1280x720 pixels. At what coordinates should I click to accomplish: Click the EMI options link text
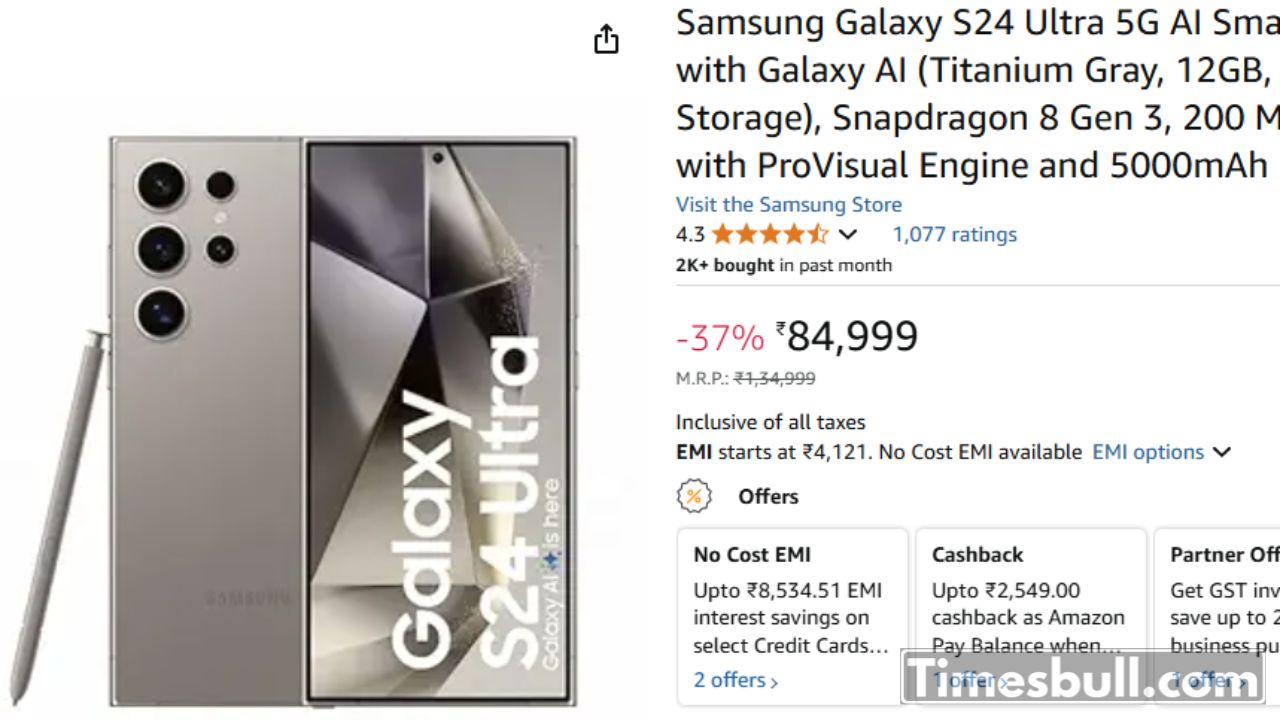[1147, 452]
